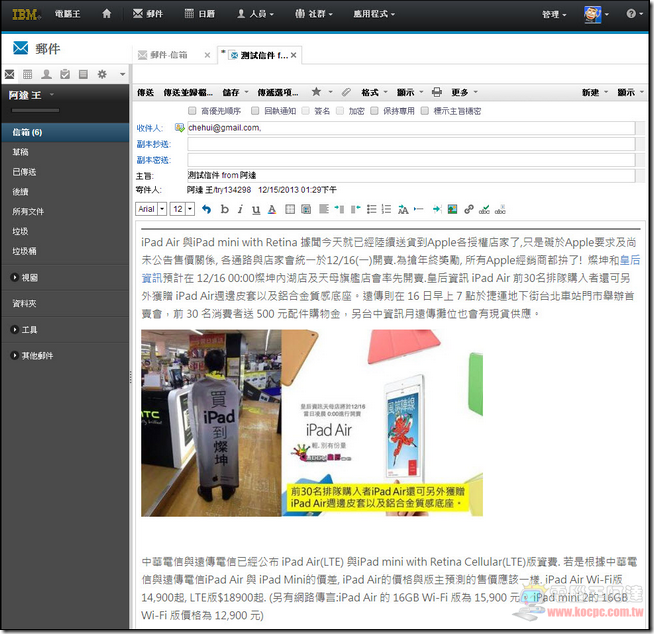
Task: Toggle italic formatting
Action: click(240, 209)
